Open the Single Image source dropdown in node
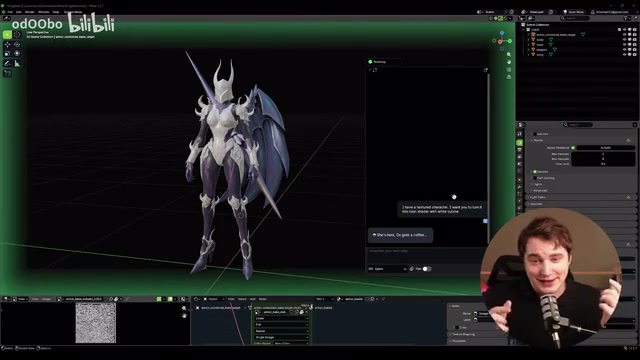640x360 pixels. click(x=281, y=338)
